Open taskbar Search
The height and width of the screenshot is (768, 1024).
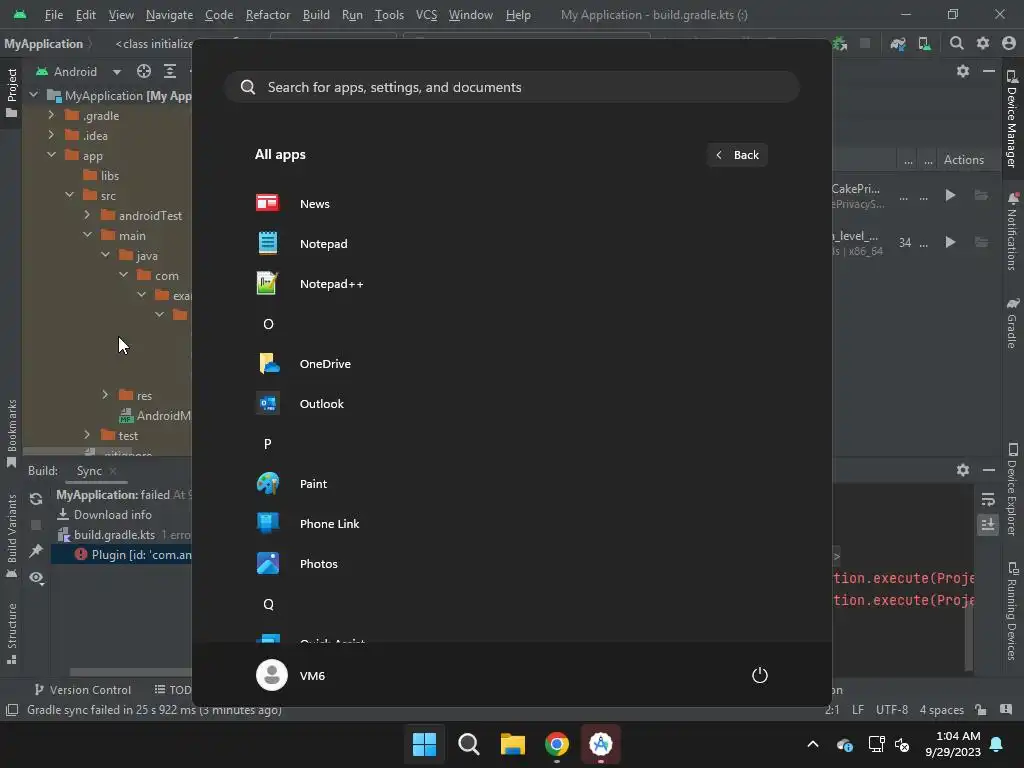pyautogui.click(x=468, y=744)
